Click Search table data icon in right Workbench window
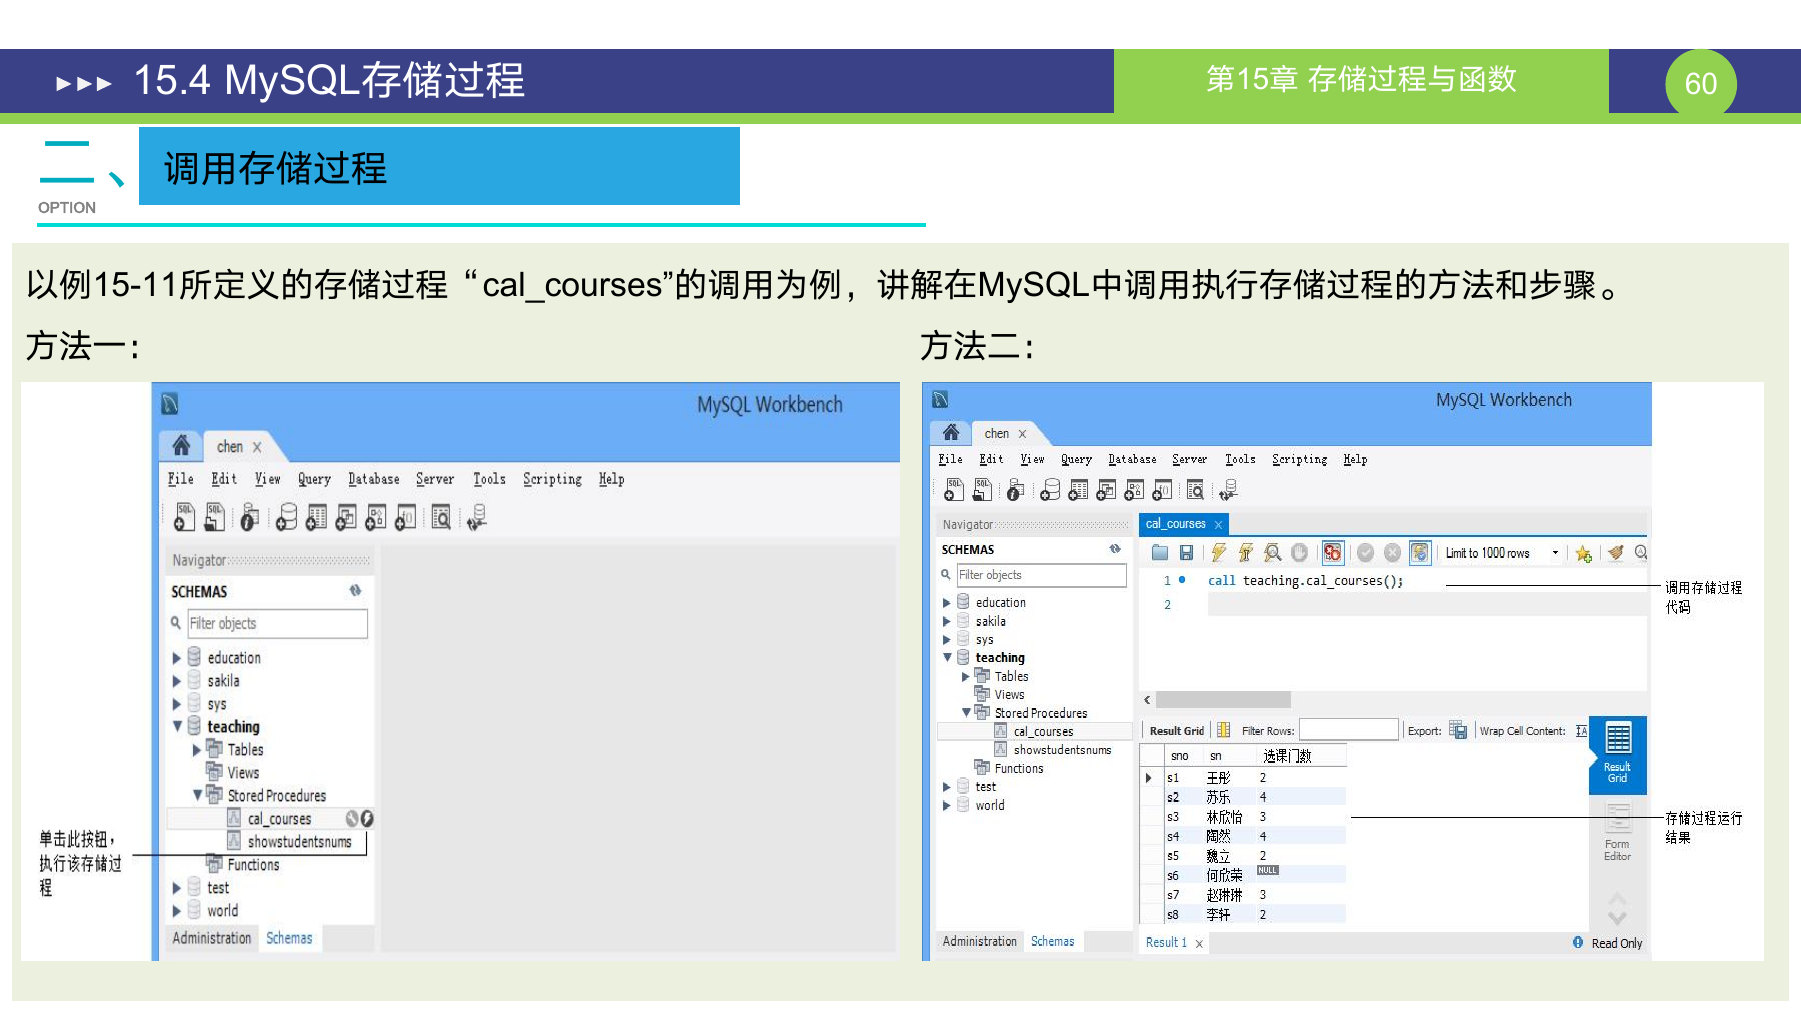Image resolution: width=1801 pixels, height=1013 pixels. pos(1195,489)
